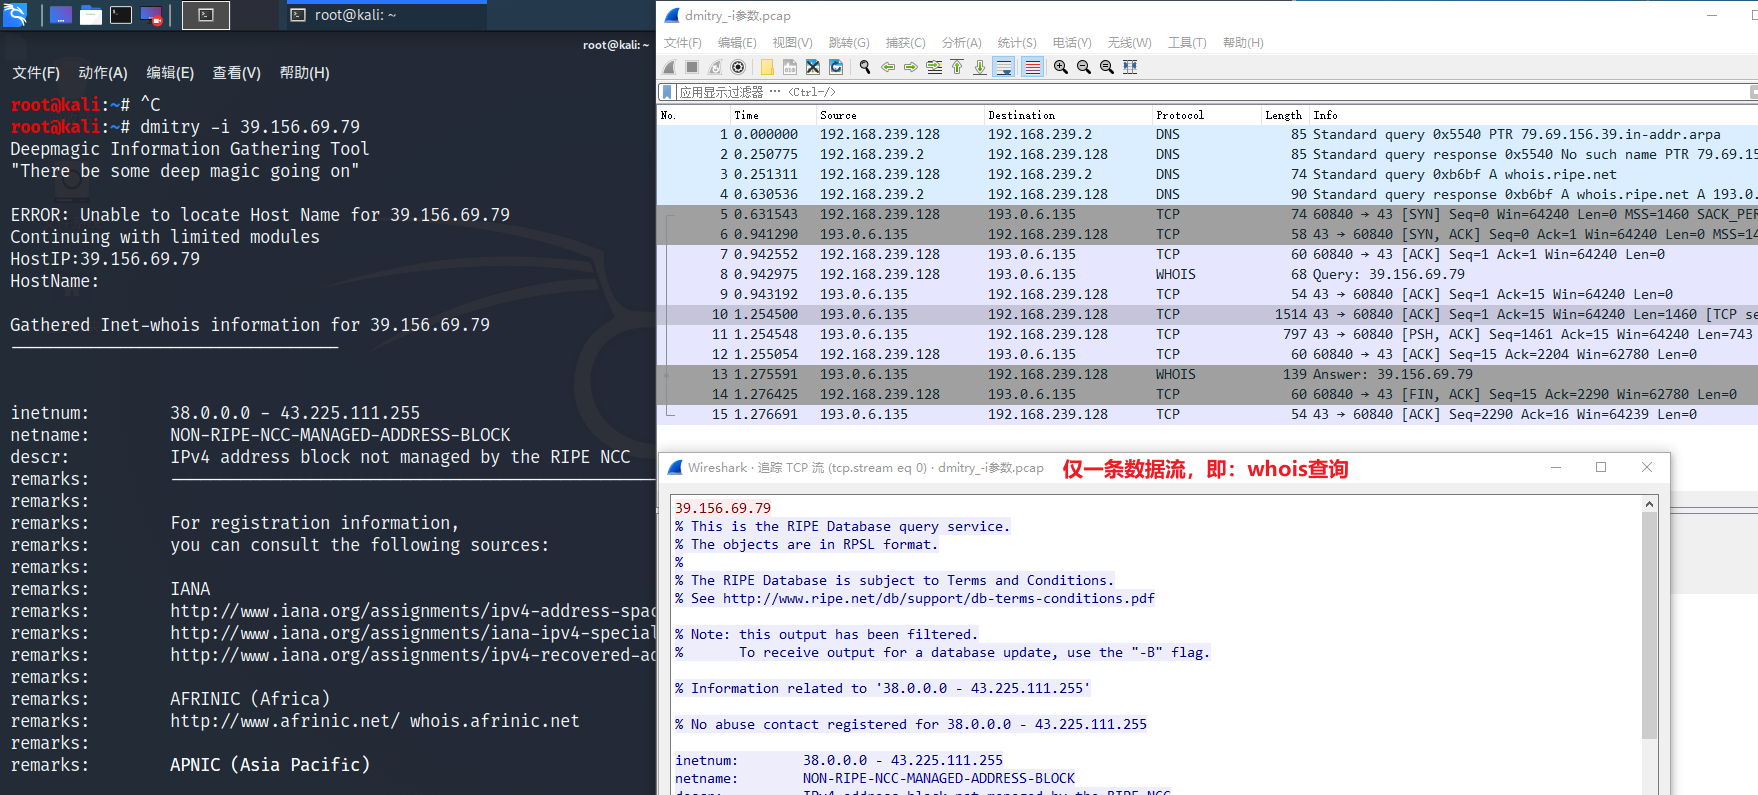The height and width of the screenshot is (795, 1758).
Task: Select packet 5 TCP SYN row
Action: click(x=1207, y=214)
